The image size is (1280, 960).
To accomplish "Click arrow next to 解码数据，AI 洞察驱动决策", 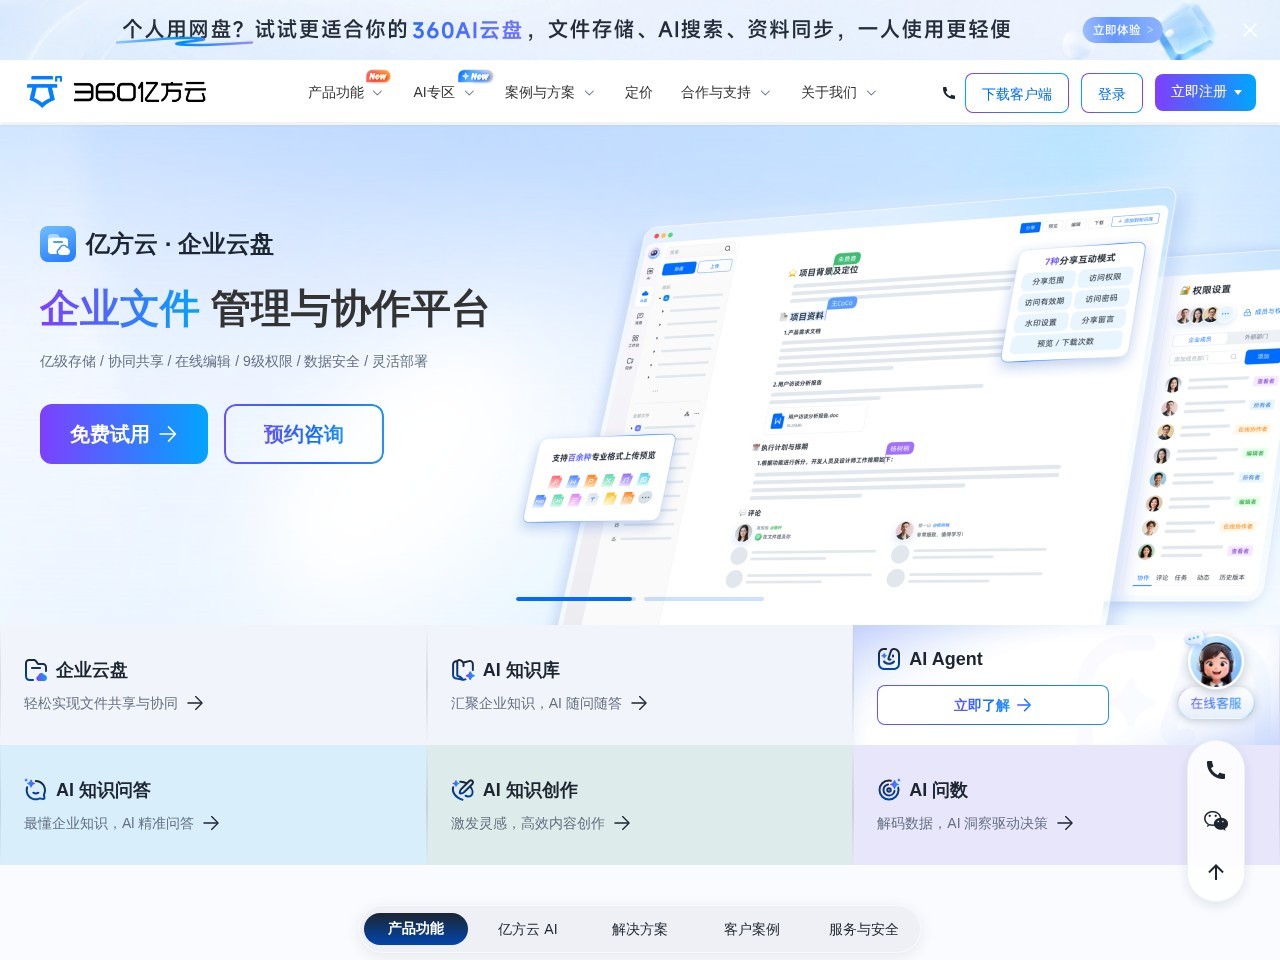I will pyautogui.click(x=1065, y=823).
